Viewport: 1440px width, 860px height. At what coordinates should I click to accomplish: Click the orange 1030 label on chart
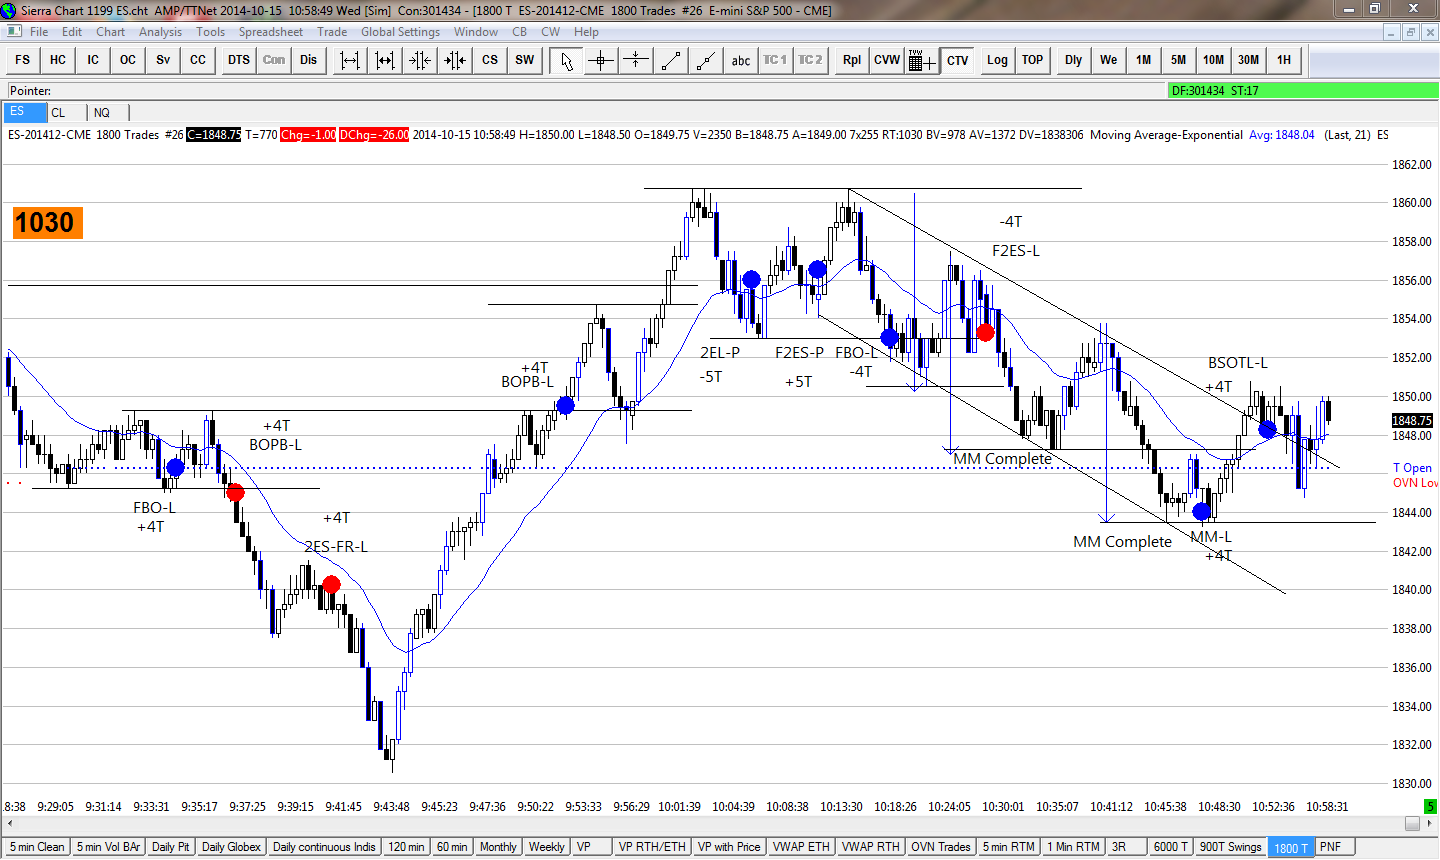(46, 222)
